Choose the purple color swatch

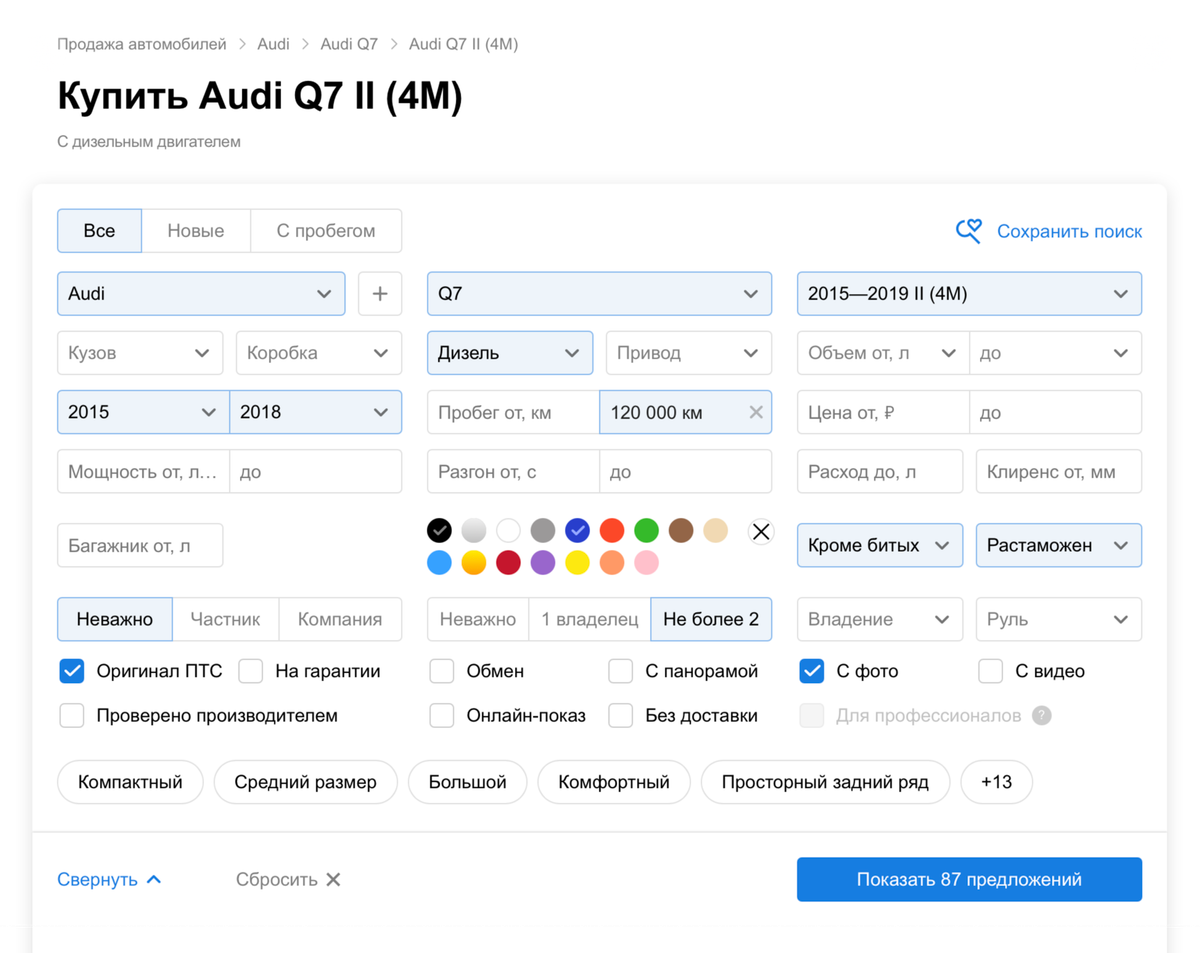tap(543, 563)
